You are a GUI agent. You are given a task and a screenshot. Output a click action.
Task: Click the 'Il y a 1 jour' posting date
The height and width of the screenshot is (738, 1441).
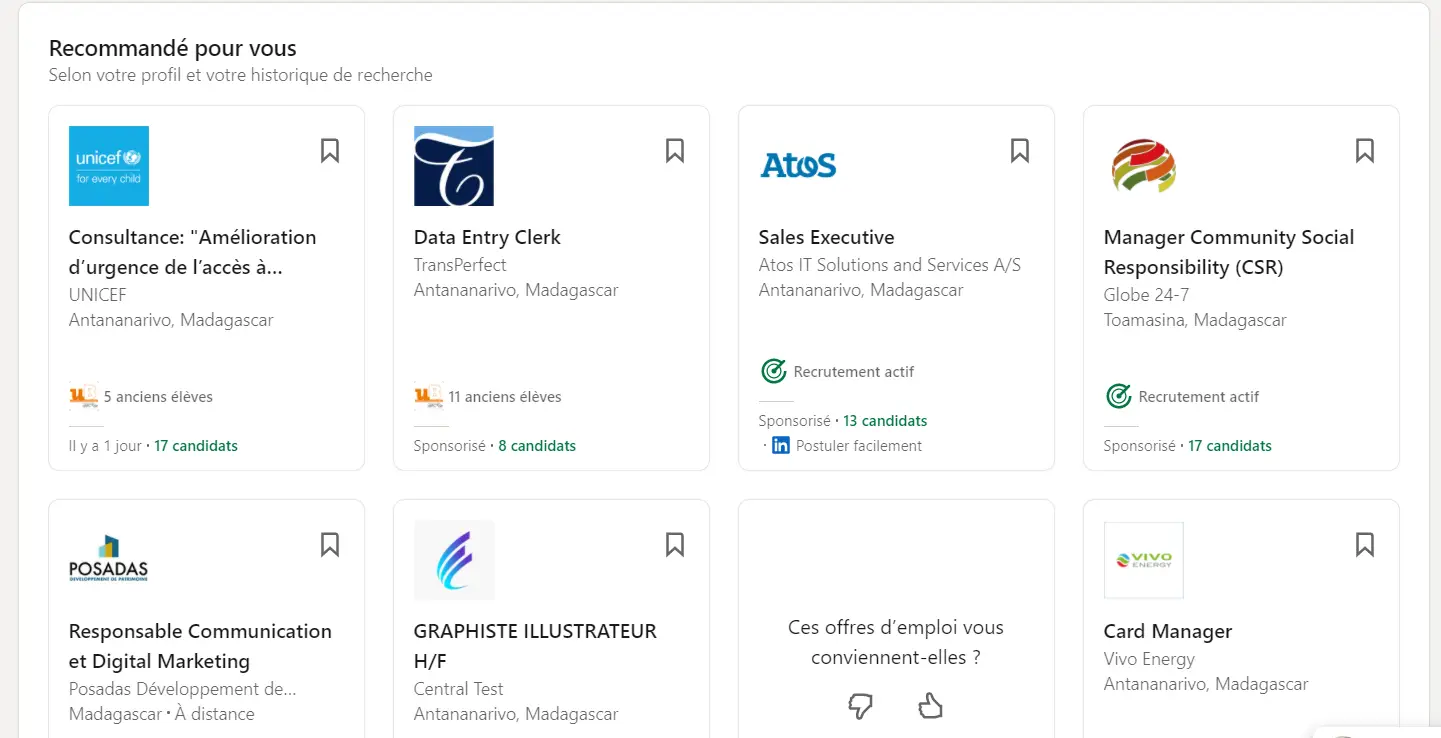tap(105, 446)
